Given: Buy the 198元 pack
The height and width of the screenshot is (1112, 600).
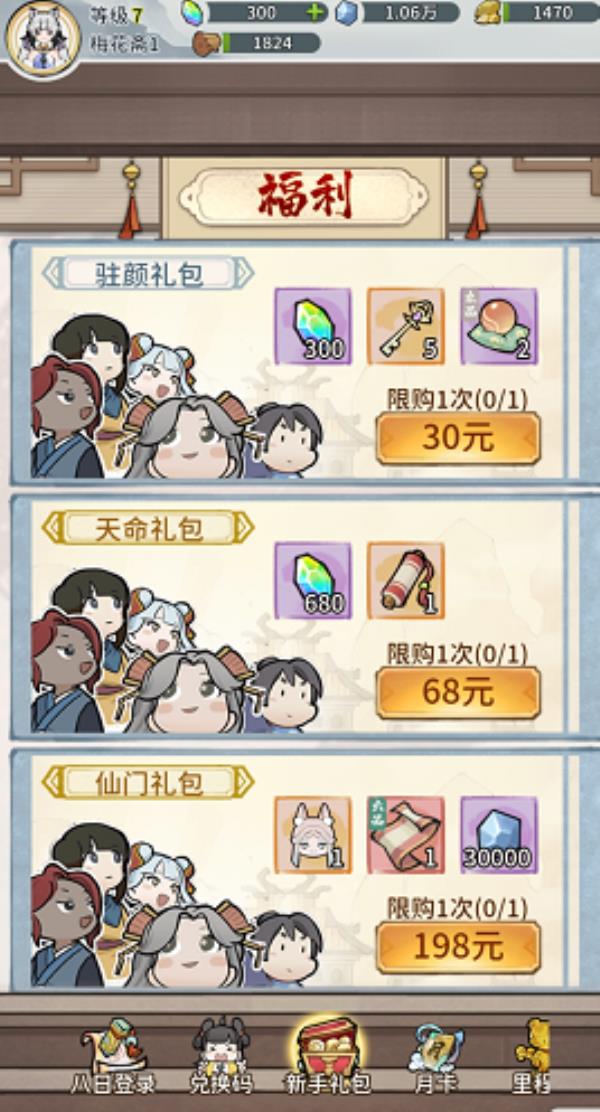Looking at the screenshot, I should [458, 947].
